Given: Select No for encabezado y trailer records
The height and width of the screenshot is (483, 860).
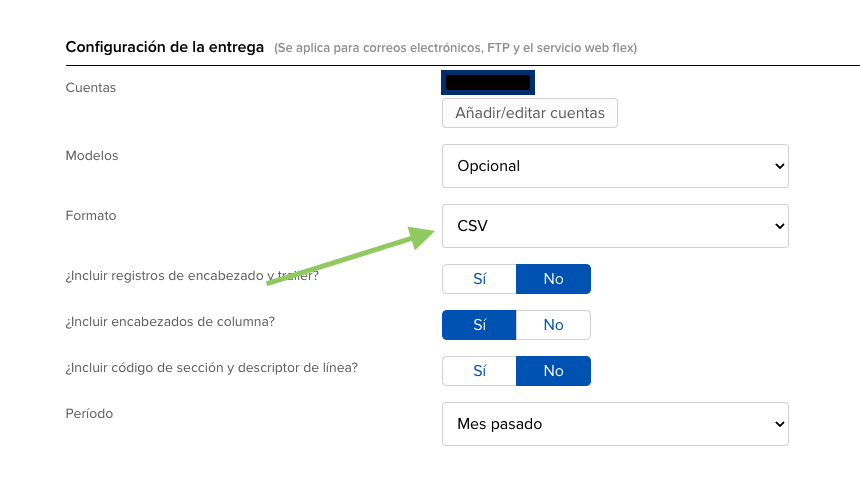Looking at the screenshot, I should coord(553,279).
